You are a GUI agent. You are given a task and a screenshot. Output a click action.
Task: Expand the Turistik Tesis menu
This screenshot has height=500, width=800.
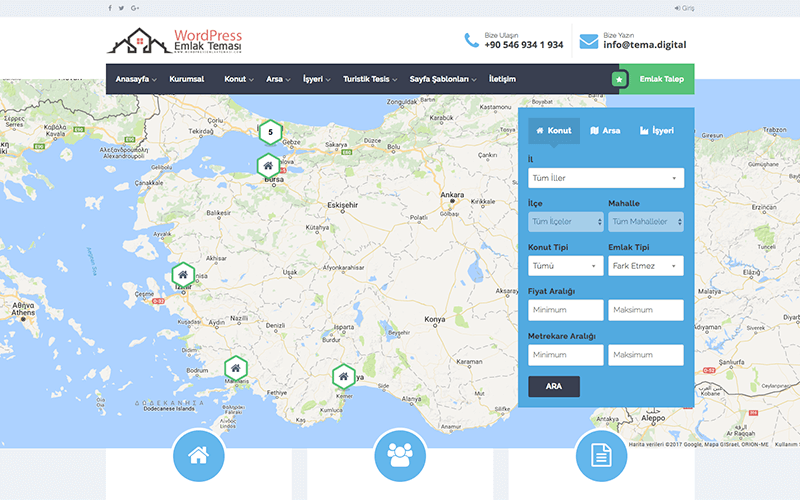[369, 79]
